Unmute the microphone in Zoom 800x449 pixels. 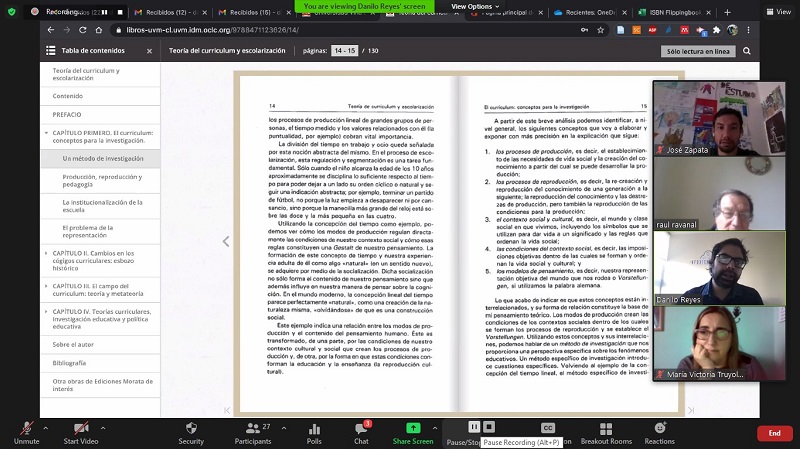tap(27, 433)
